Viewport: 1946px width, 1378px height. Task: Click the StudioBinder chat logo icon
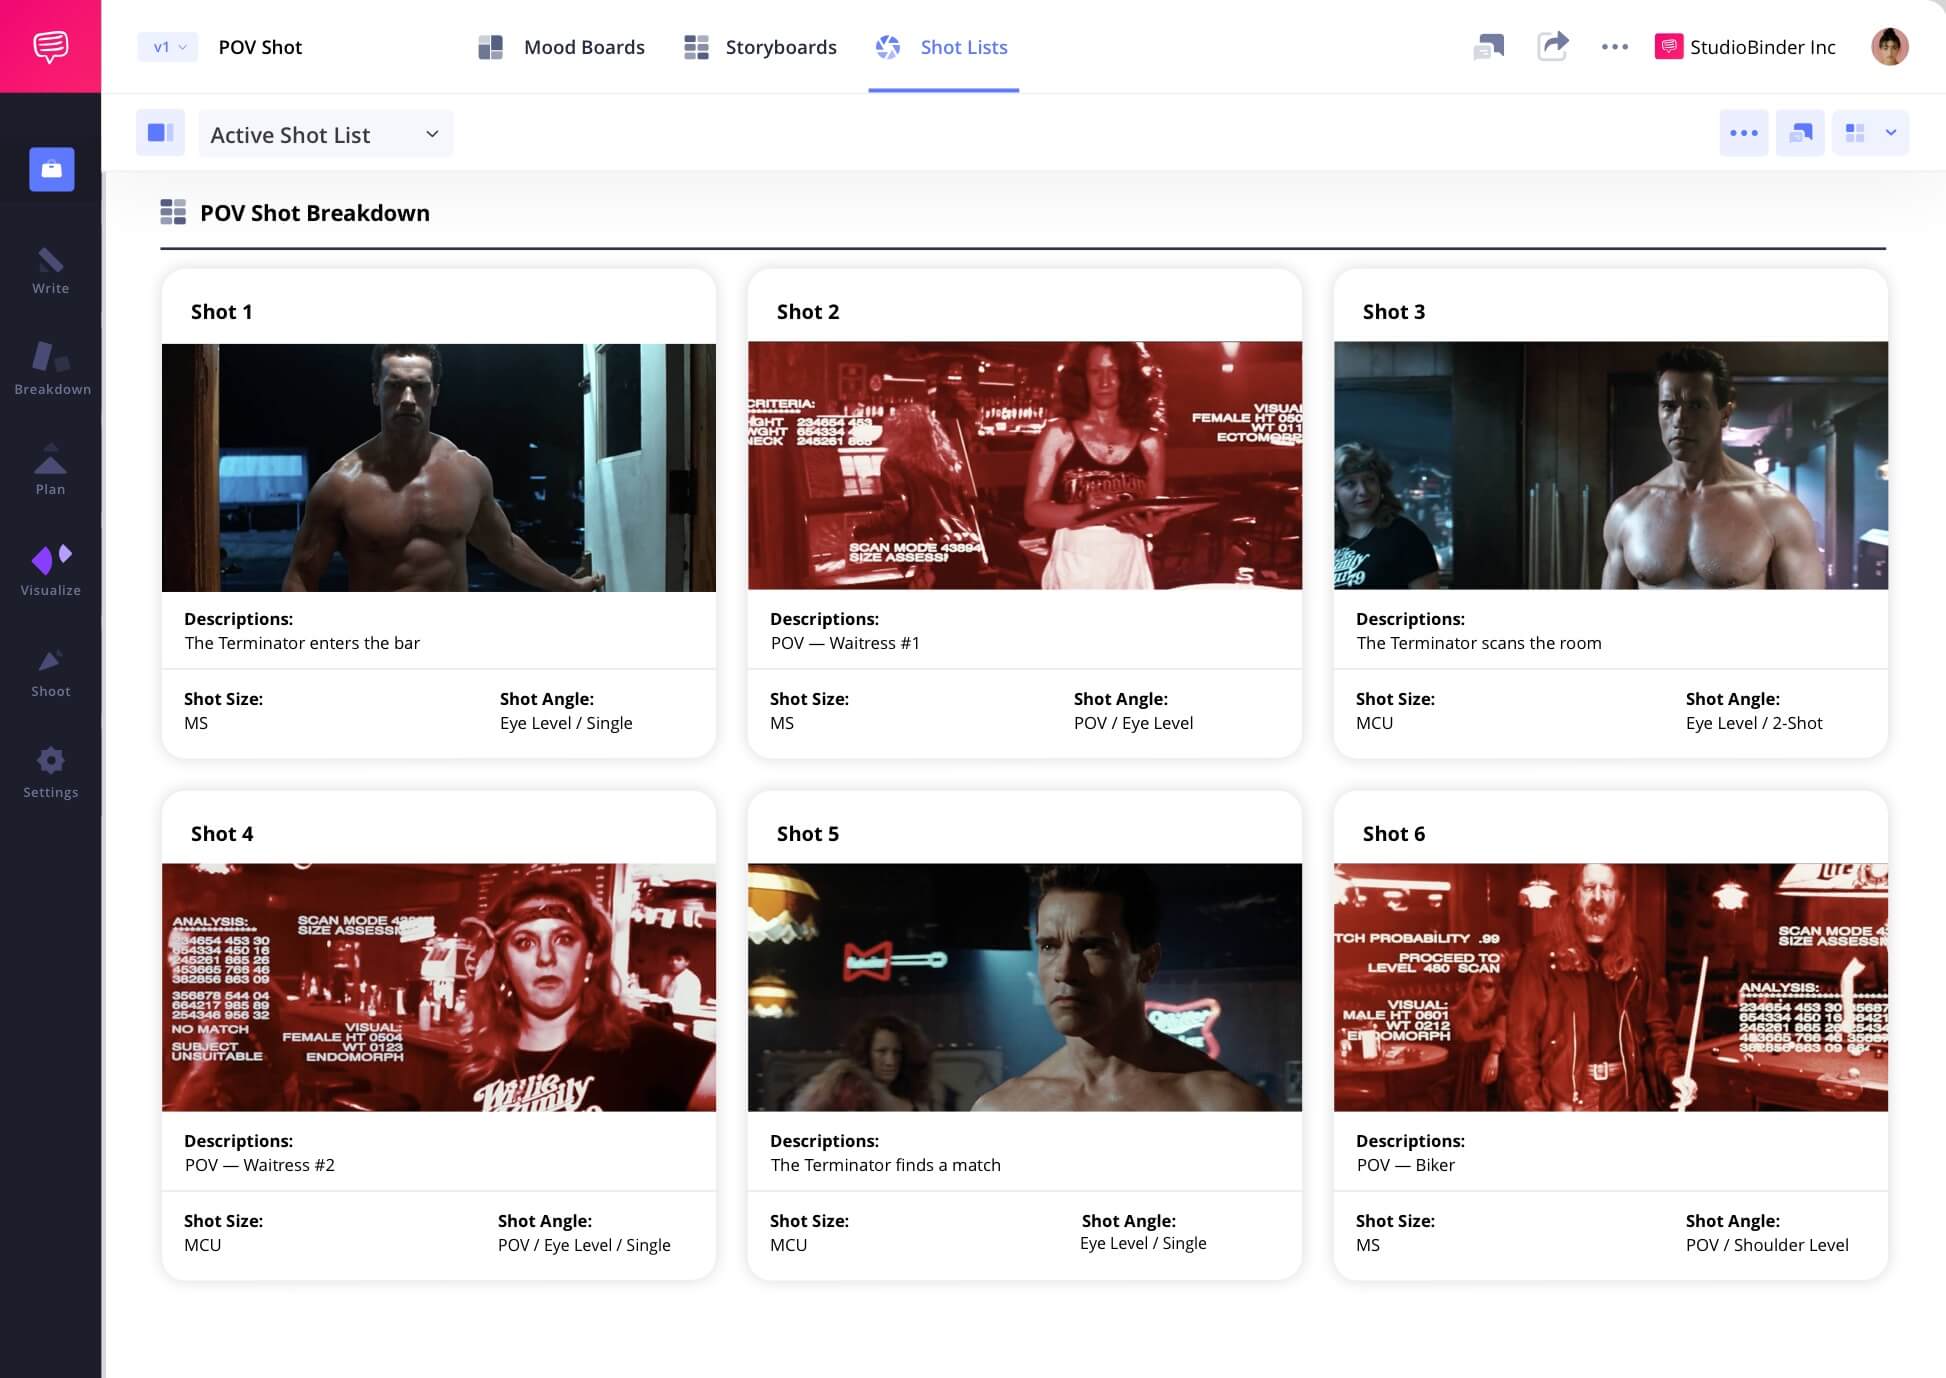pyautogui.click(x=50, y=46)
